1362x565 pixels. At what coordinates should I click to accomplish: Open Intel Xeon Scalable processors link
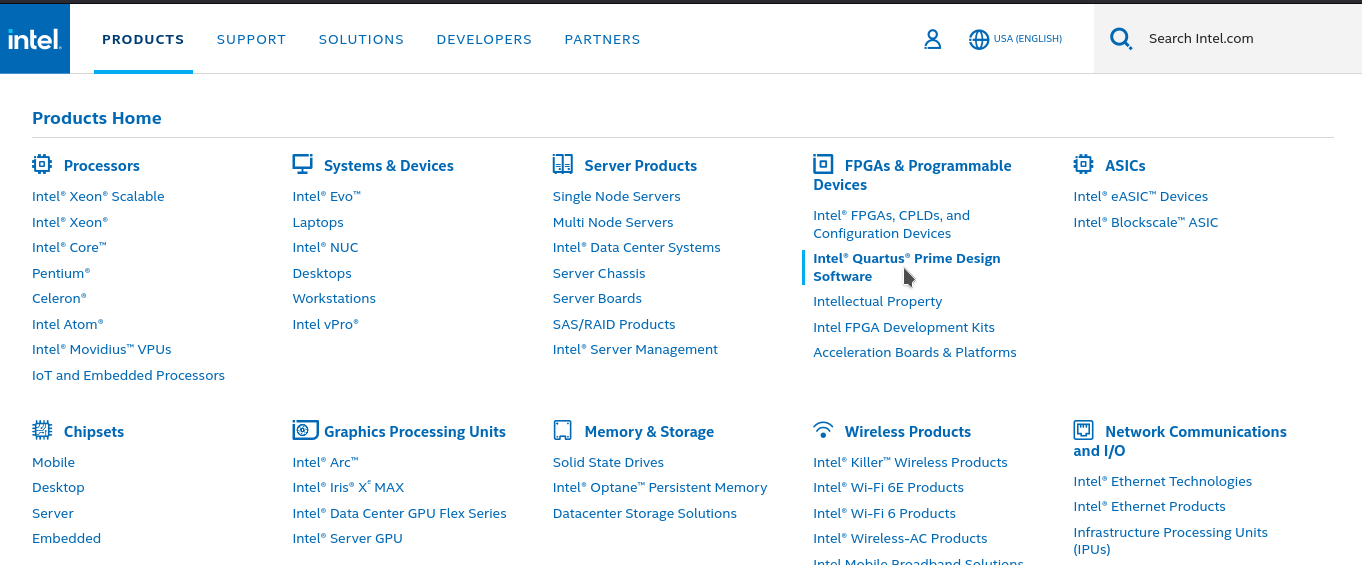coord(98,197)
